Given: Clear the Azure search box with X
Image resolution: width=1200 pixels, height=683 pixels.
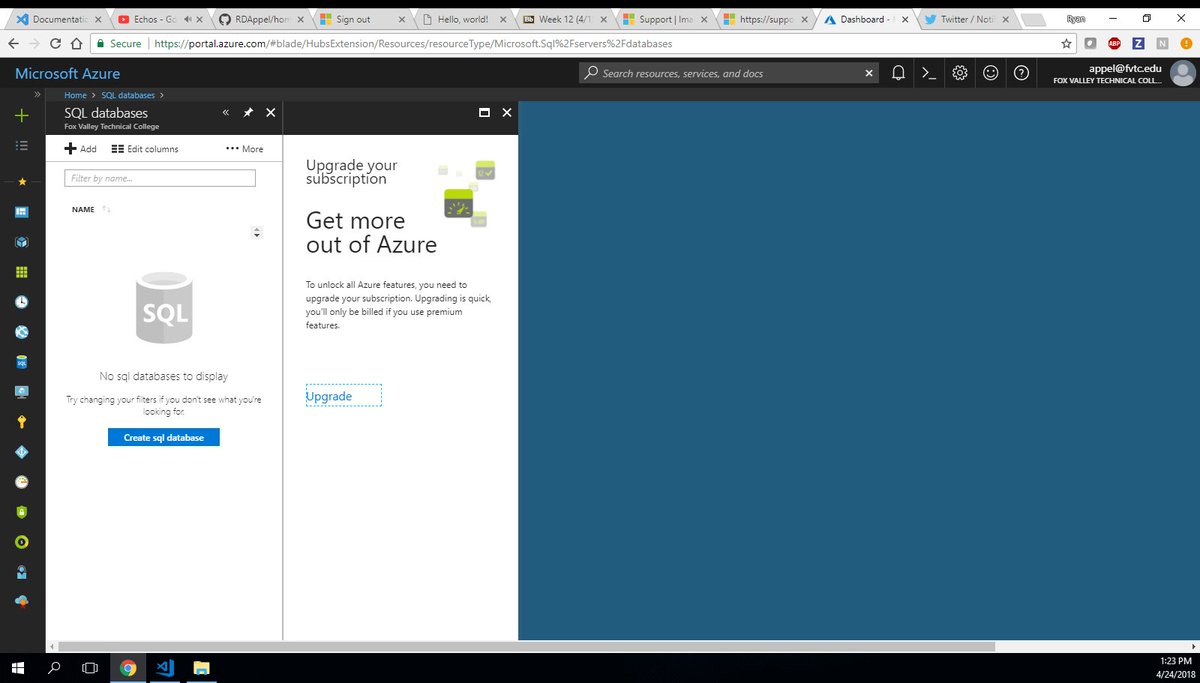Looking at the screenshot, I should click(868, 73).
